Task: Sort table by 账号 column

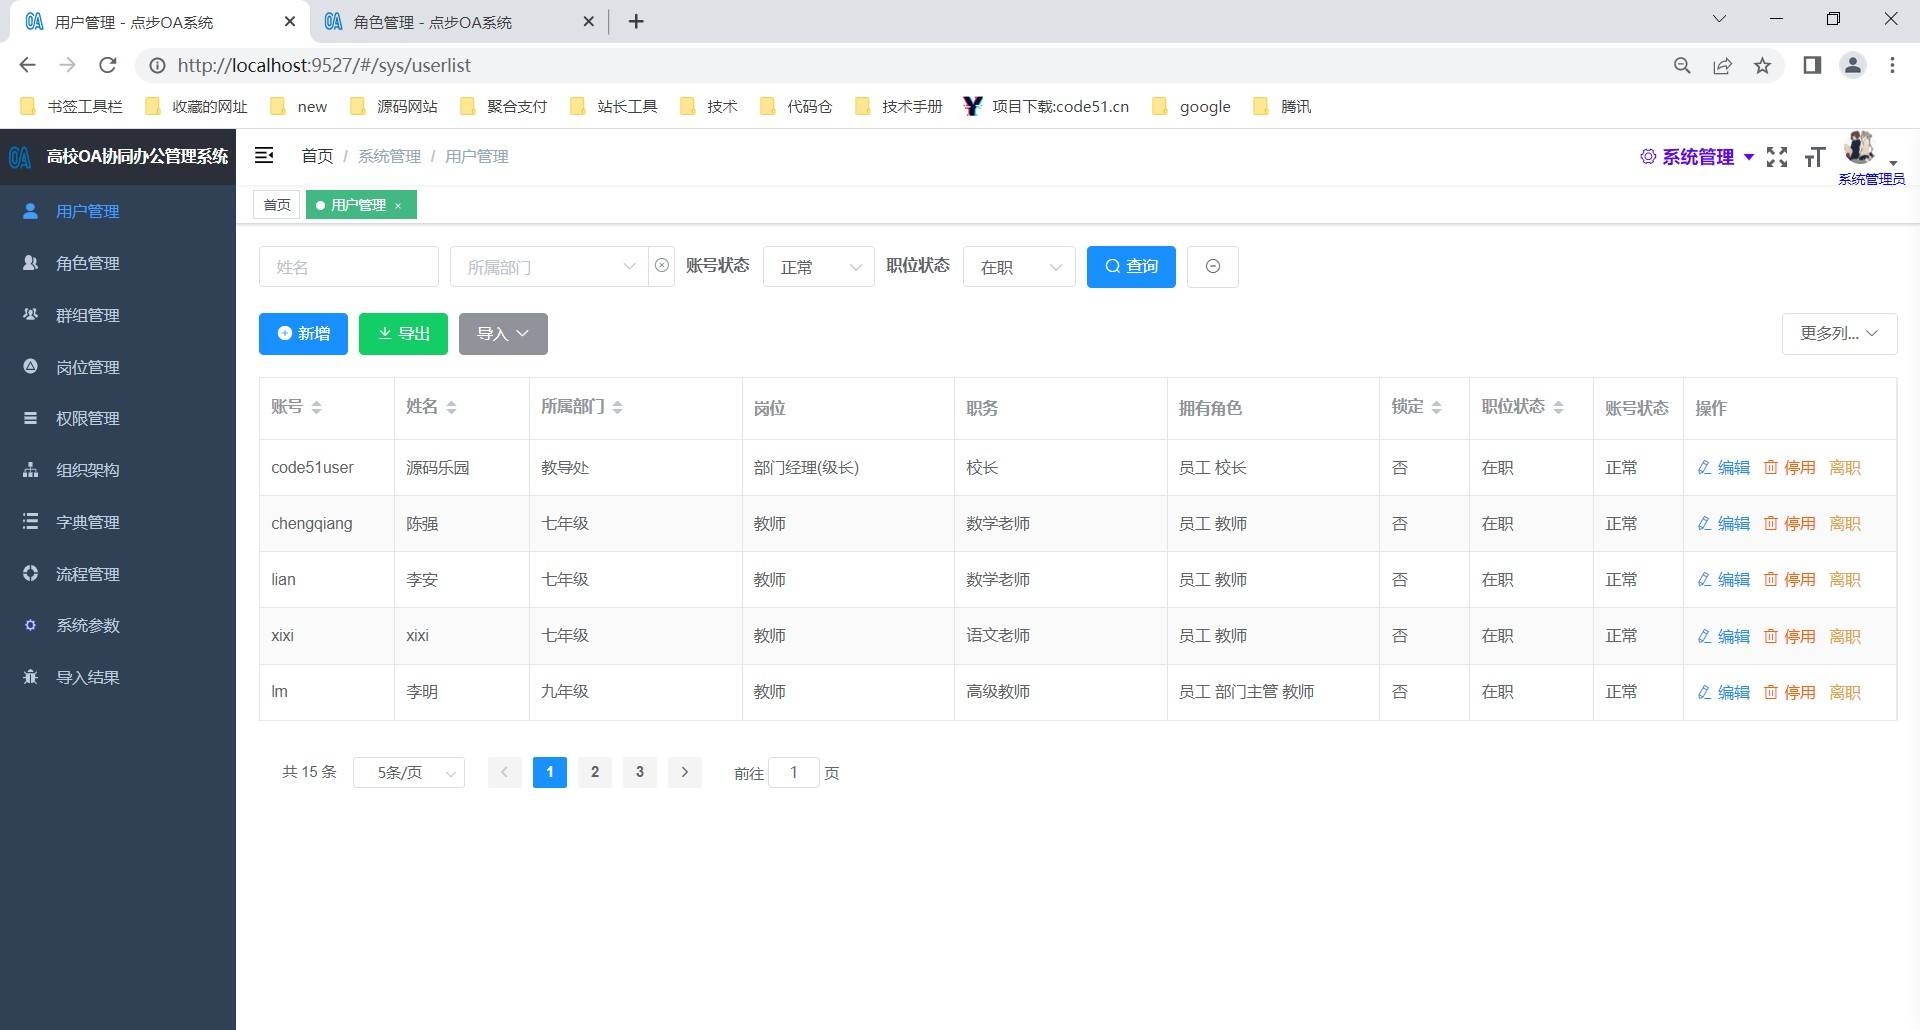Action: [x=316, y=407]
